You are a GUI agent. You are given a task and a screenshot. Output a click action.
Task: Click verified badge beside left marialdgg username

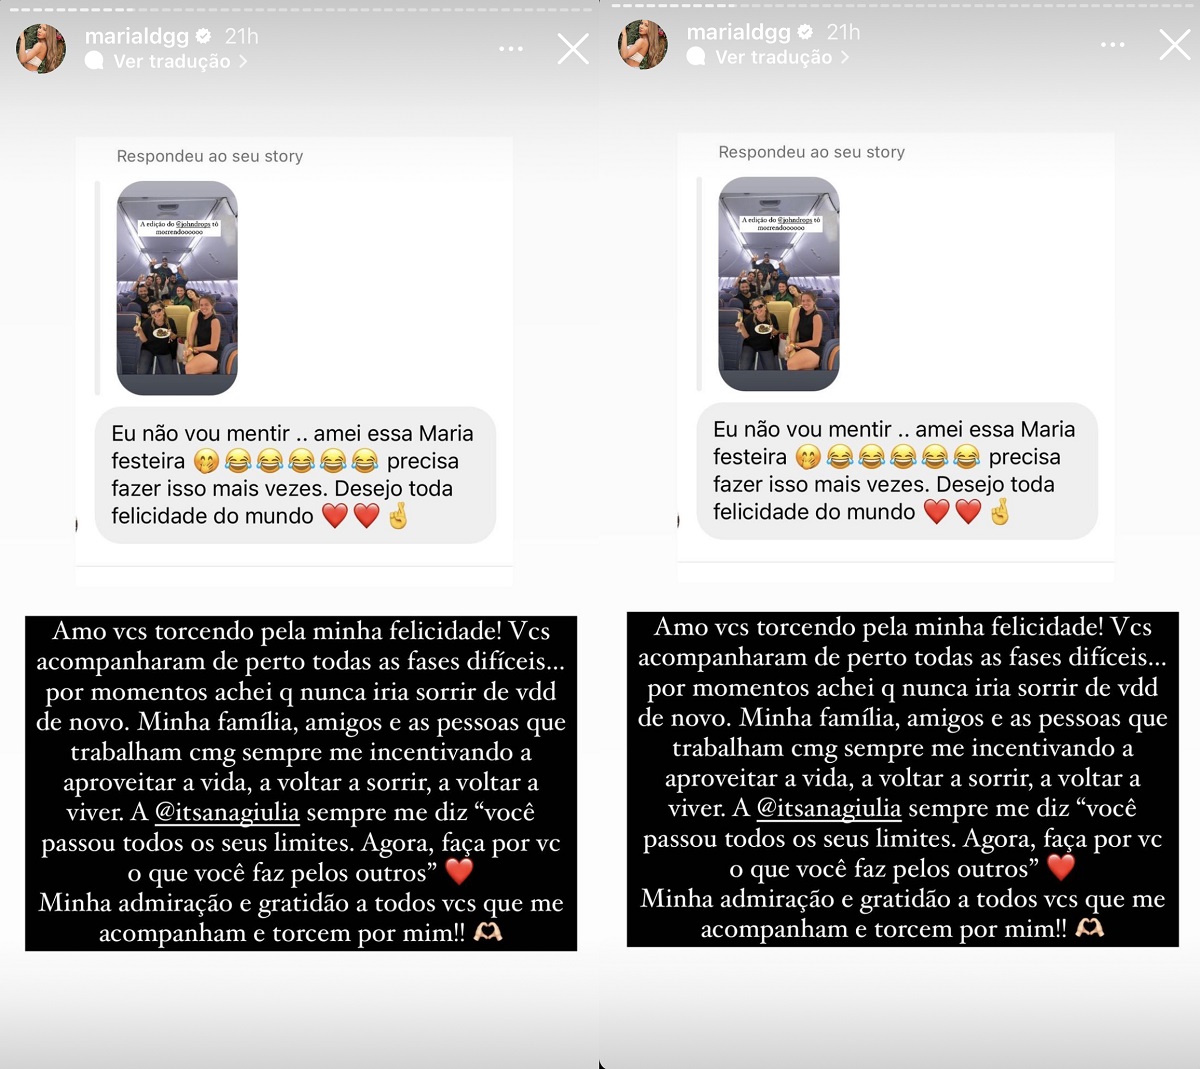(x=204, y=36)
